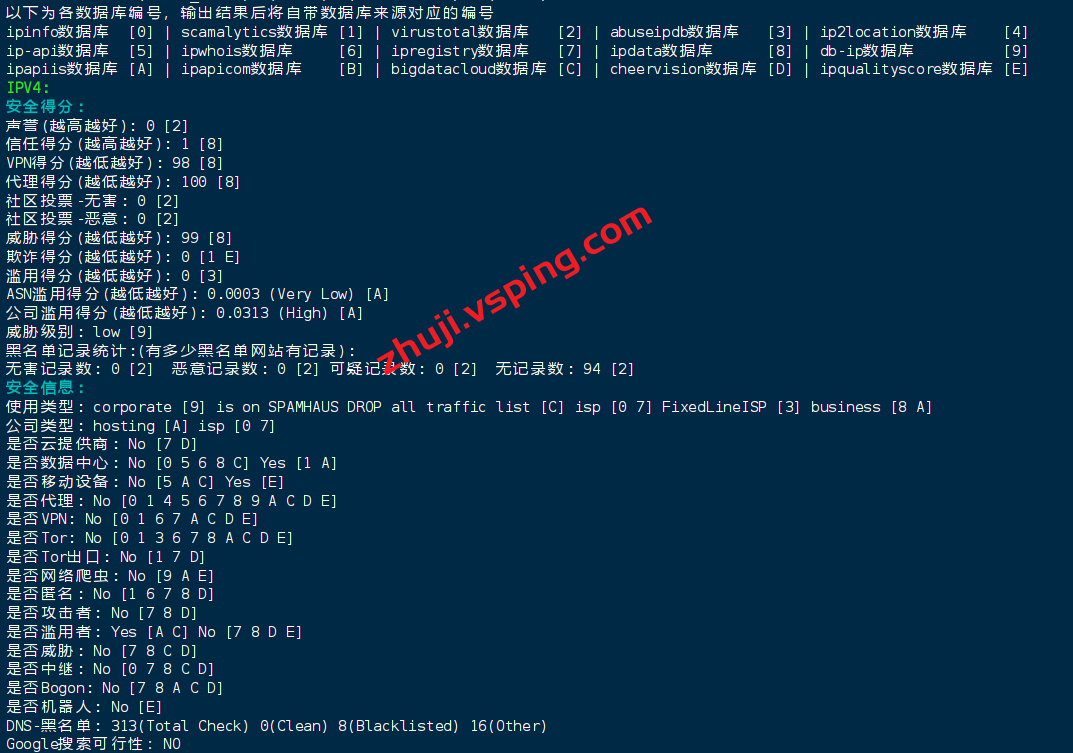Click the bigdatacloud数据库 legend entry
Viewport: 1073px width, 753px height.
[x=469, y=69]
